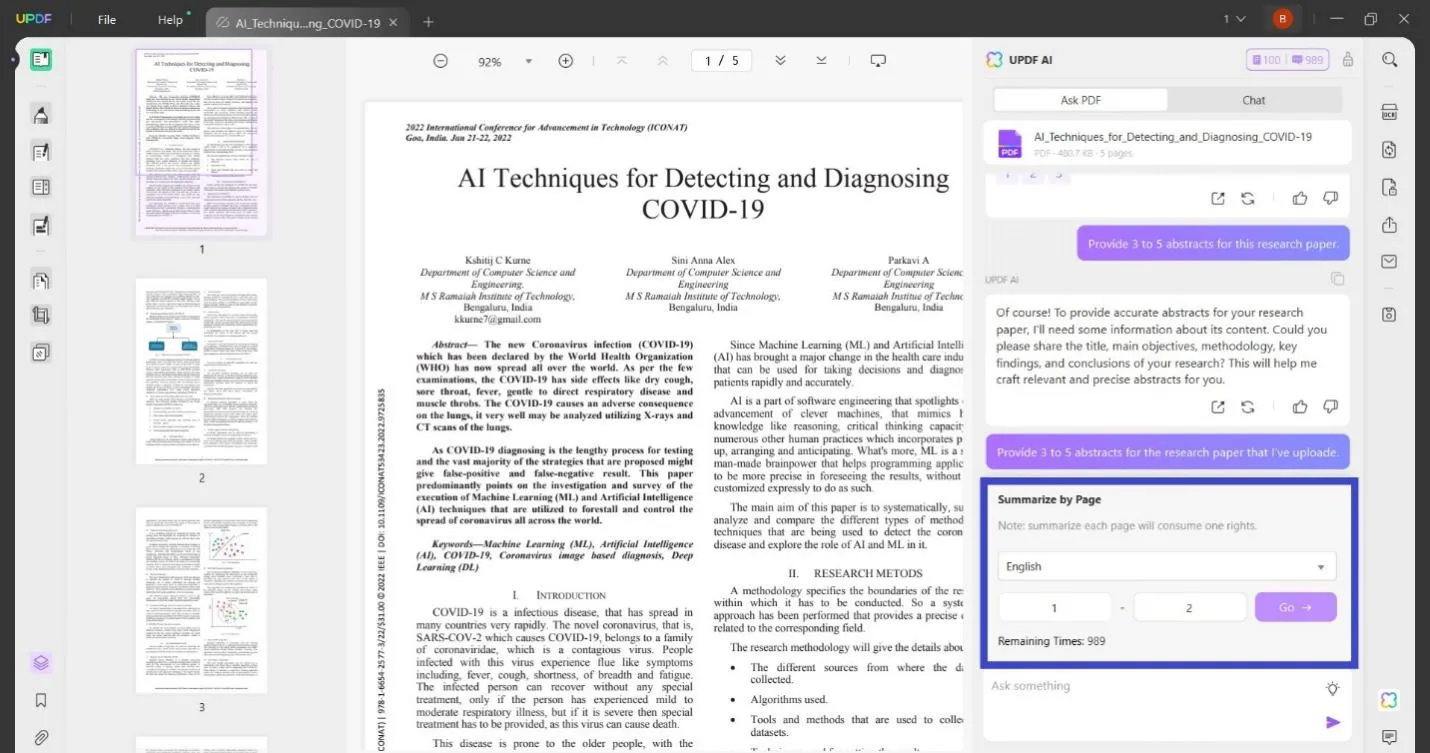Screen dimensions: 1430x753
Task: Regenerate the Of course response
Action: coord(1248,407)
